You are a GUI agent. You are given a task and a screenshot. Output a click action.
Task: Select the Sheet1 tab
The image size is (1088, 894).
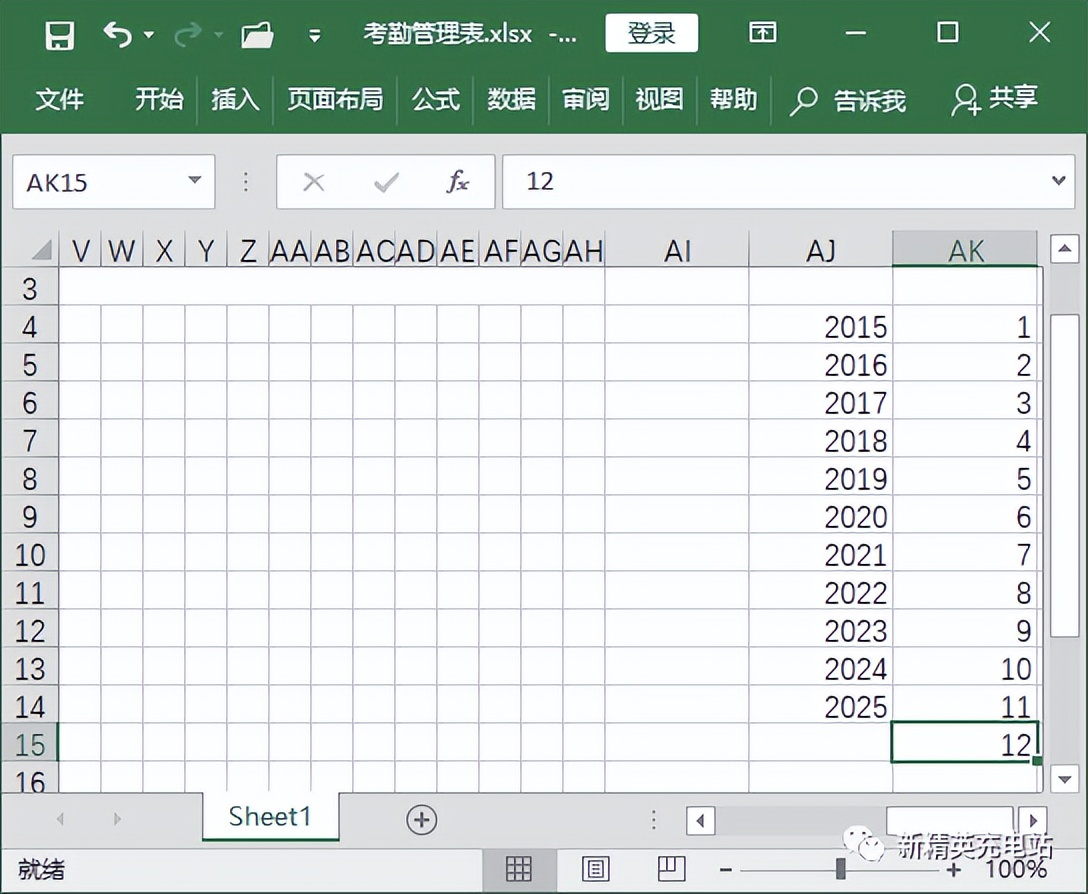(x=269, y=817)
